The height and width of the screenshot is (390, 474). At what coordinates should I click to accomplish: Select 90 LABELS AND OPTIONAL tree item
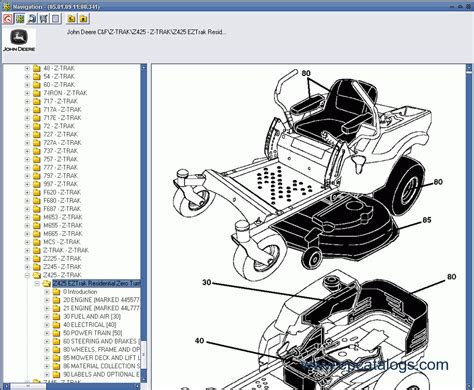coord(101,374)
